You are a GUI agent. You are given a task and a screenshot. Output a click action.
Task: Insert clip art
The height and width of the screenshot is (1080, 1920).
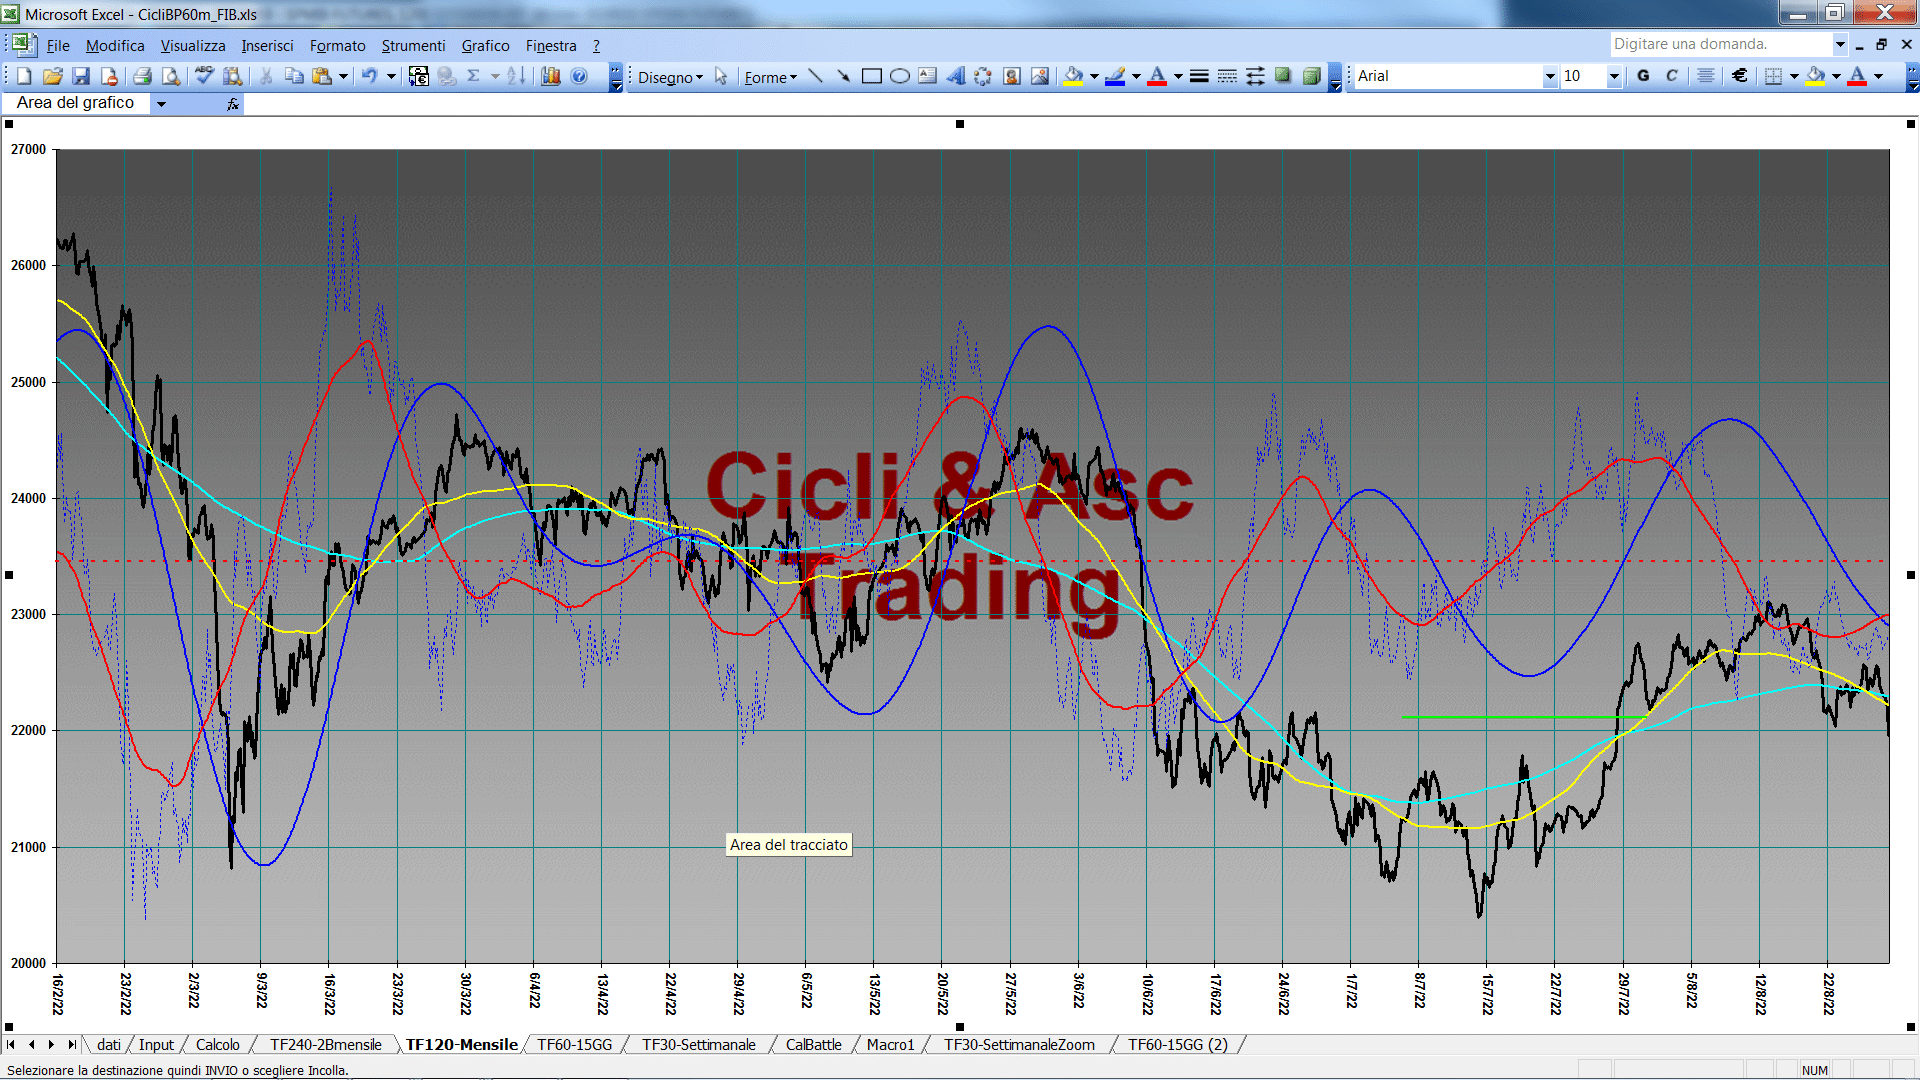1012,76
